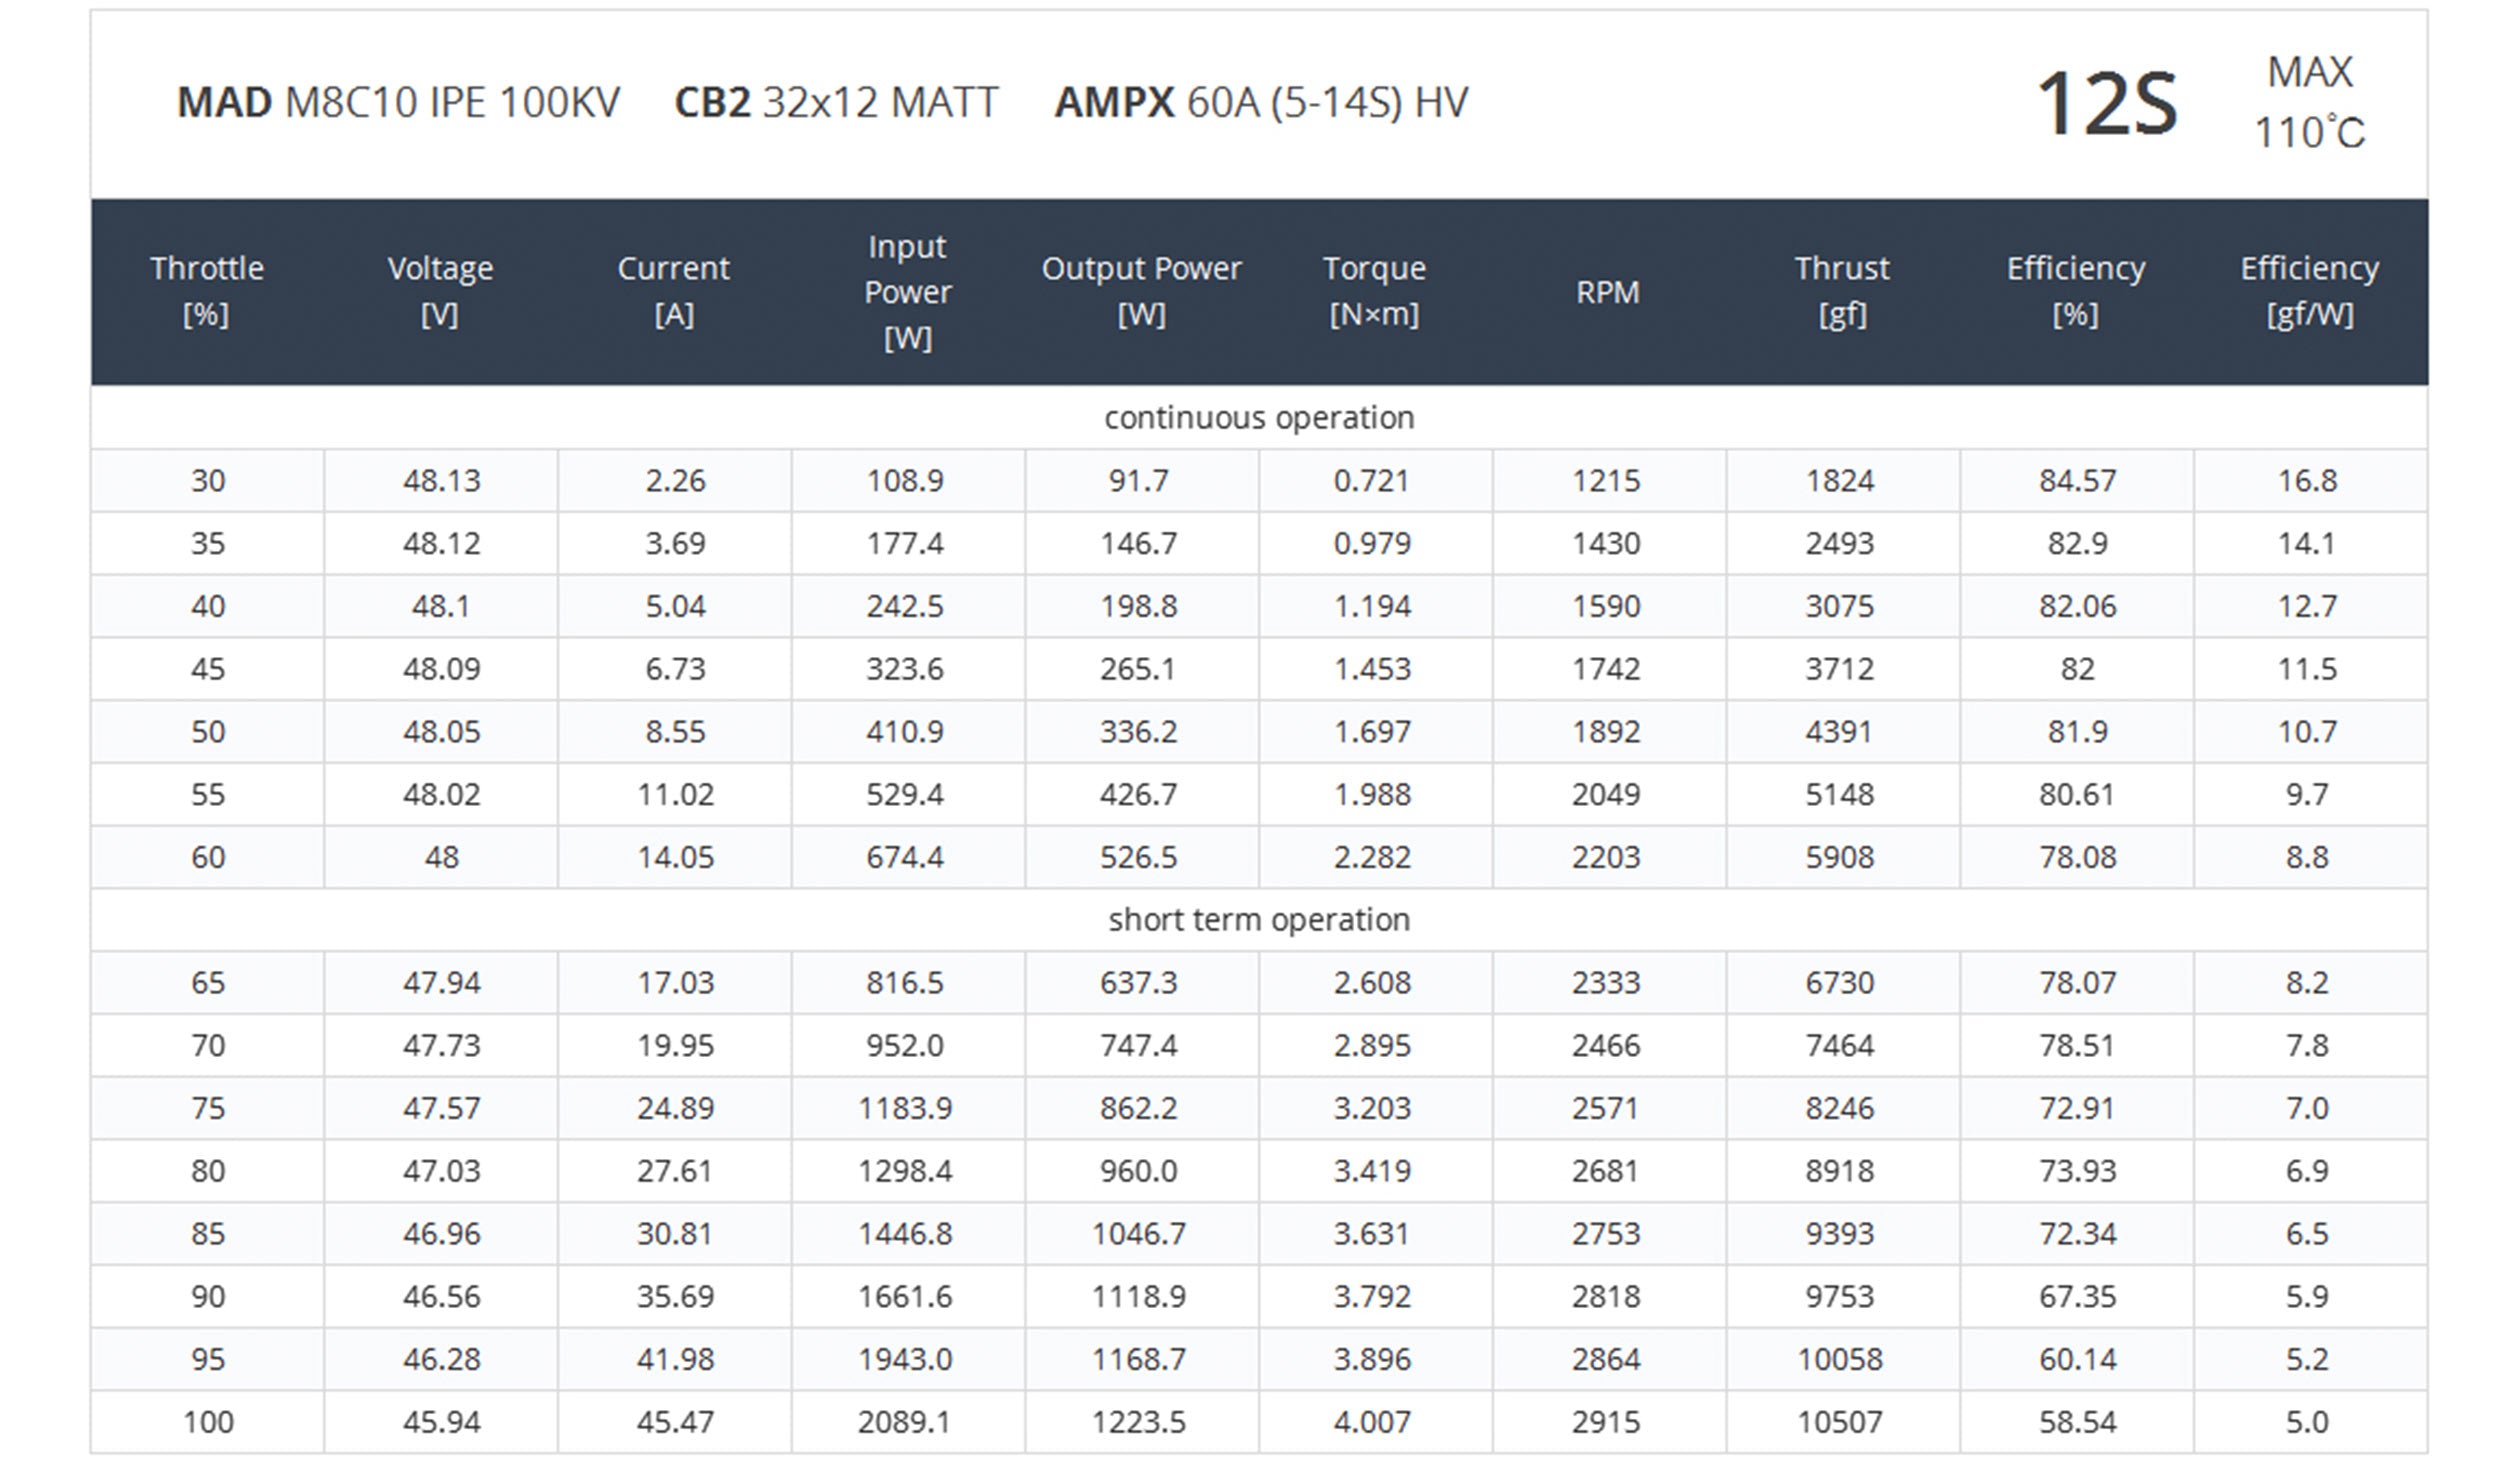
Task: Click thrust value 10507 at 100% throttle
Action: click(1840, 1421)
